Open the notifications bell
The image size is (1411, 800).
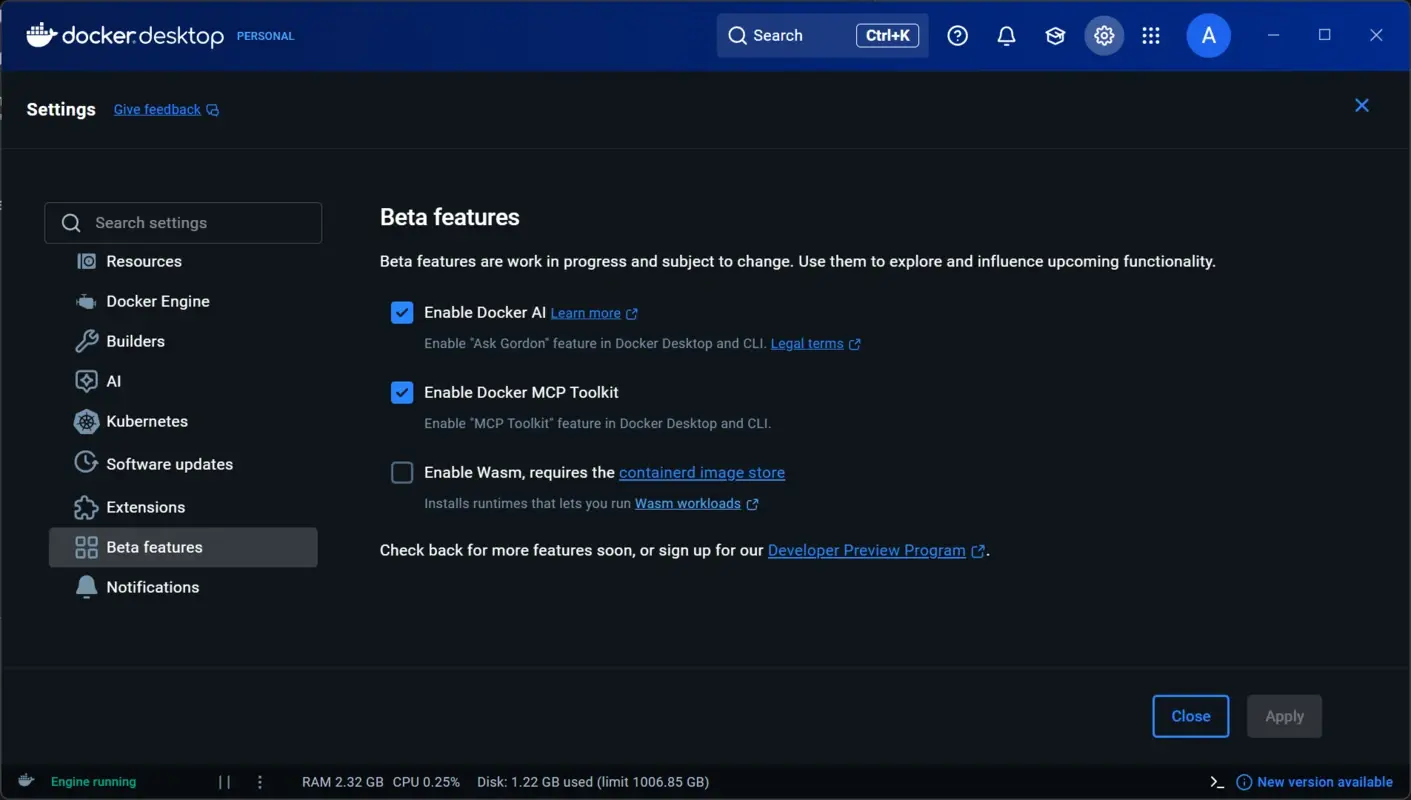point(1006,35)
